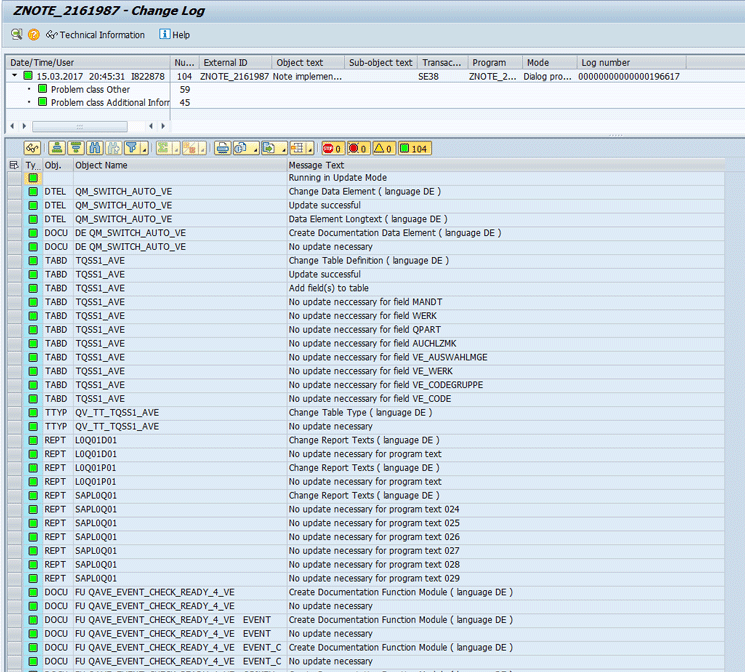This screenshot has height=672, width=745.
Task: Select Problem class Other tree entry
Action: (90, 89)
